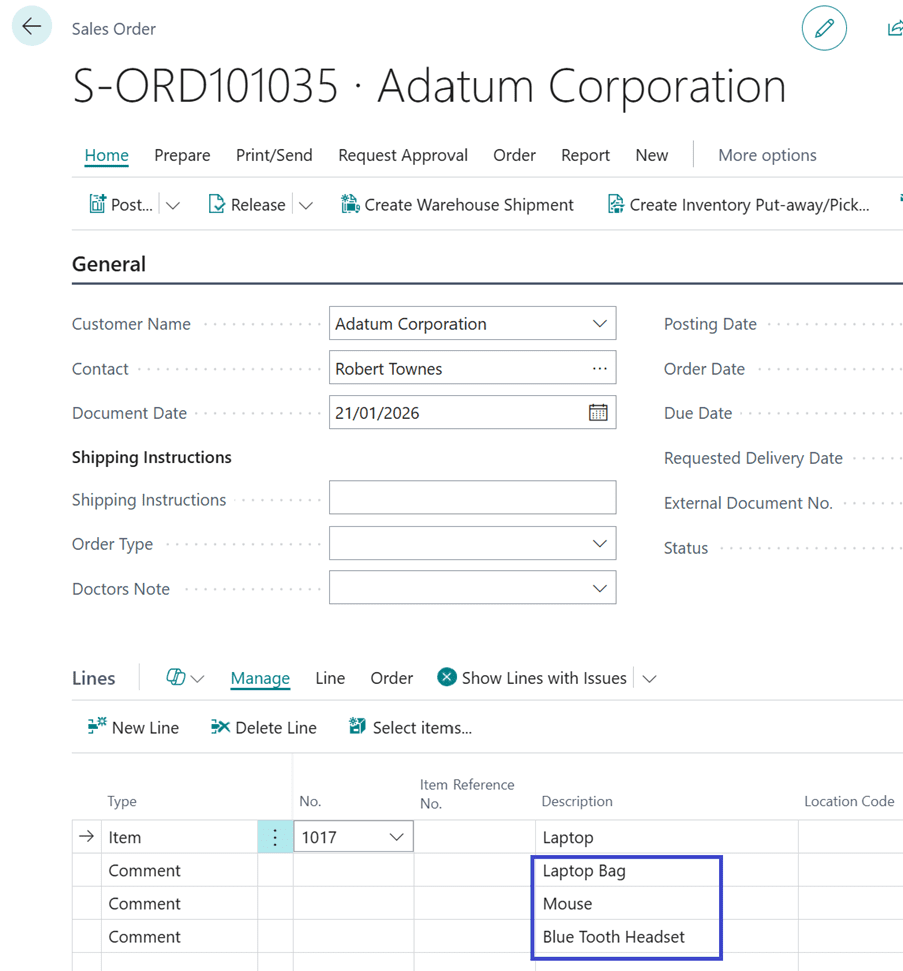Click Contact lookup ellipsis for Robert Townes
The image size is (903, 971).
(599, 369)
